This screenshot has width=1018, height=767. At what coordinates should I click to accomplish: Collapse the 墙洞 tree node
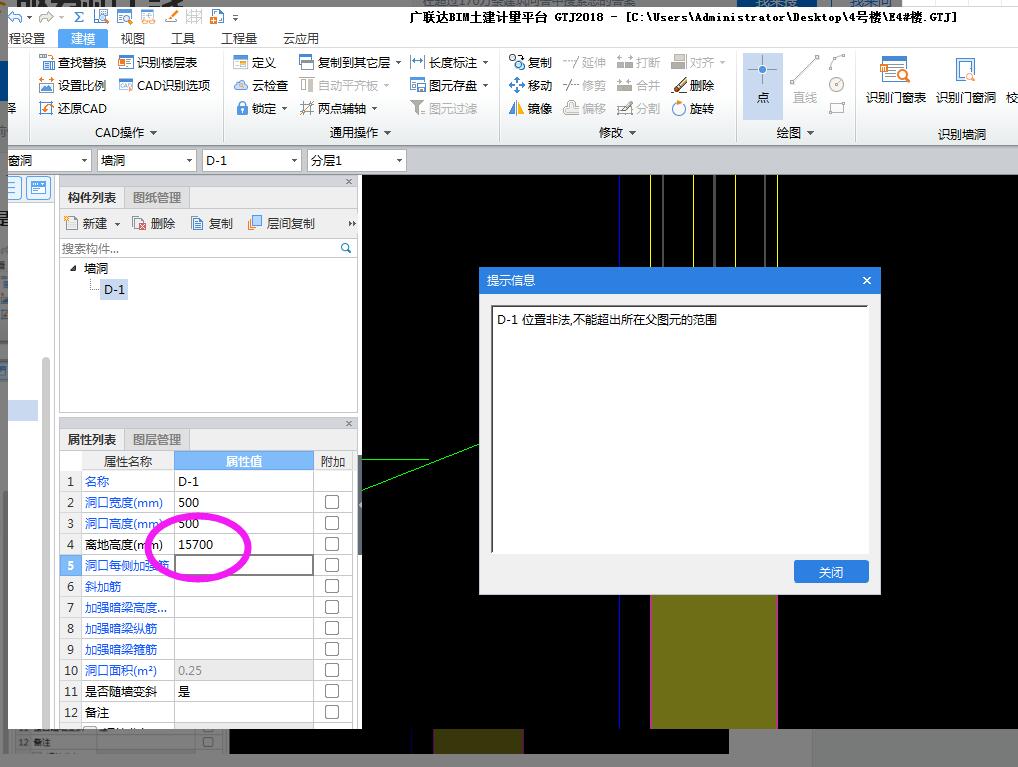tap(73, 268)
